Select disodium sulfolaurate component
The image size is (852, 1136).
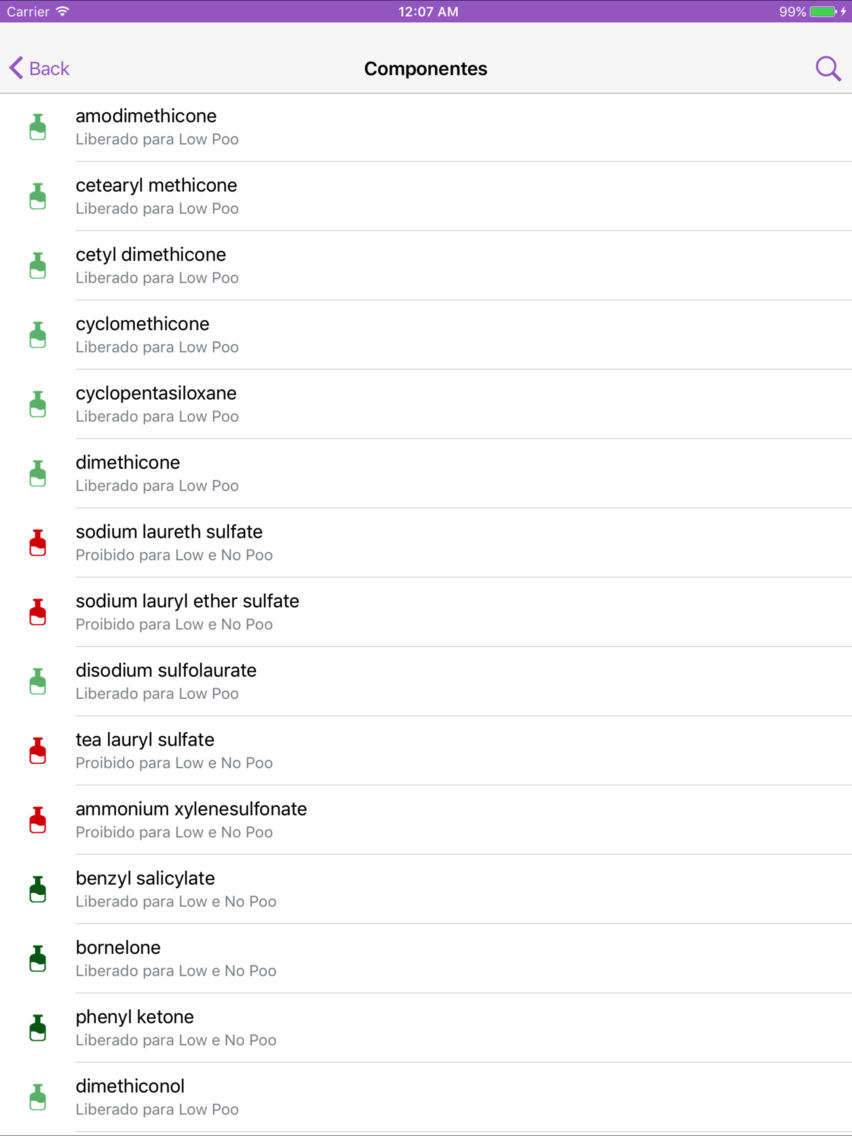tap(426, 681)
